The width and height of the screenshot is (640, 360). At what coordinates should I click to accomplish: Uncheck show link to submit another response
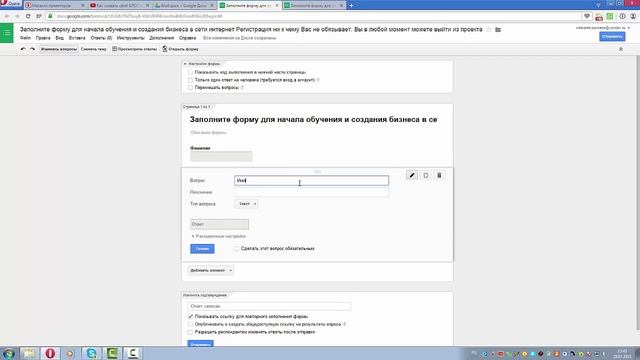190,316
